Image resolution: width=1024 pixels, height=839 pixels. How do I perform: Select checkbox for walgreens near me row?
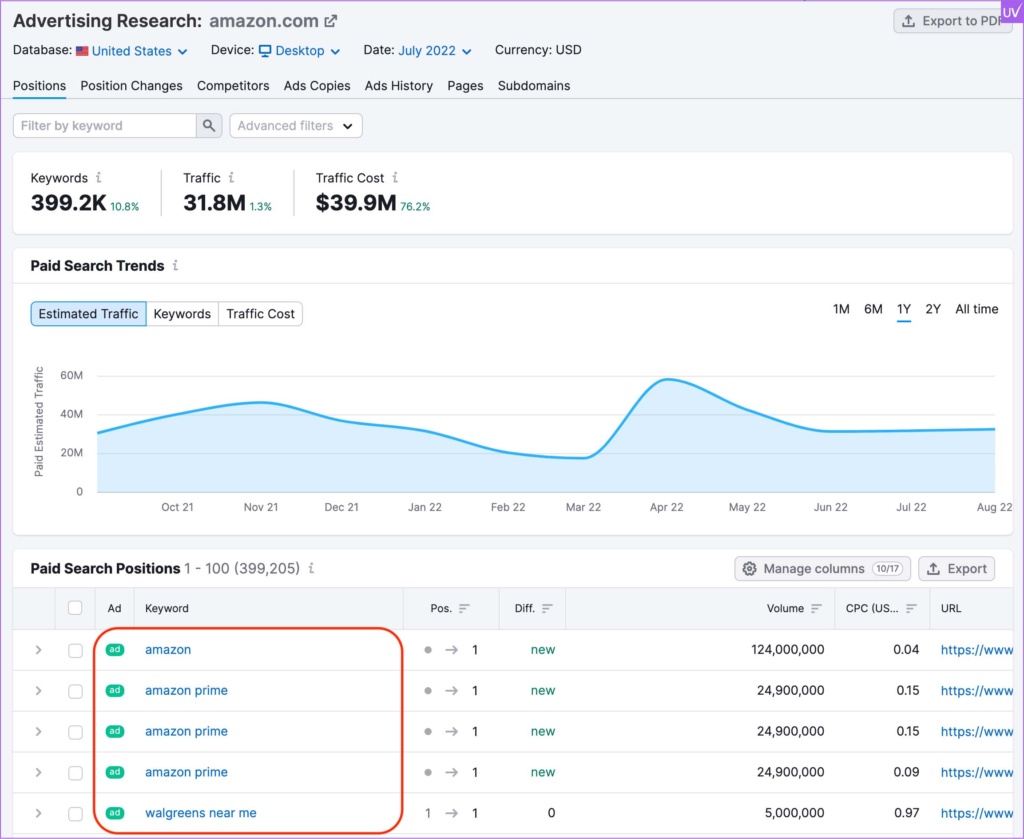coord(75,814)
